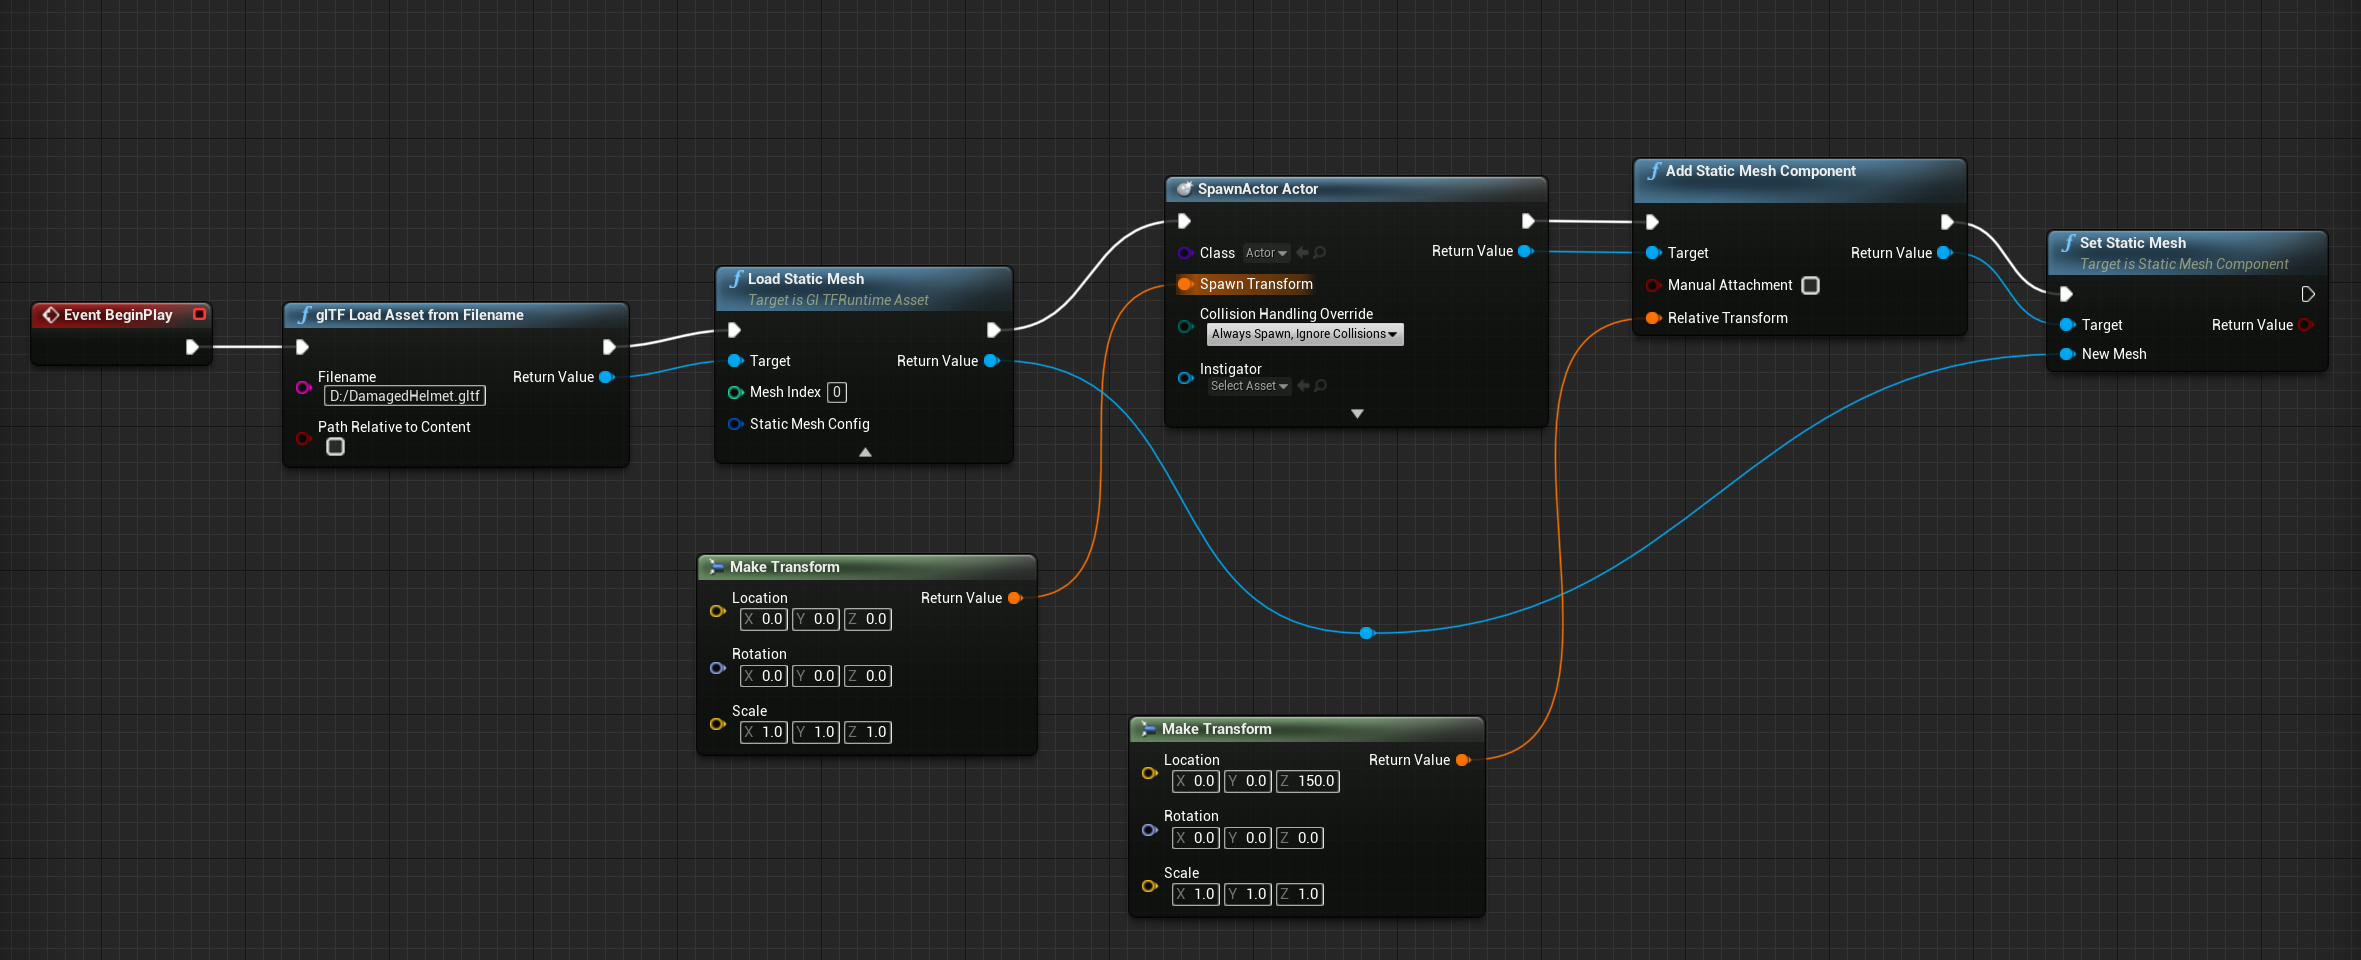Viewport: 2361px width, 960px height.
Task: Collapse the Load Static Mesh node's advanced pins
Action: click(x=865, y=452)
